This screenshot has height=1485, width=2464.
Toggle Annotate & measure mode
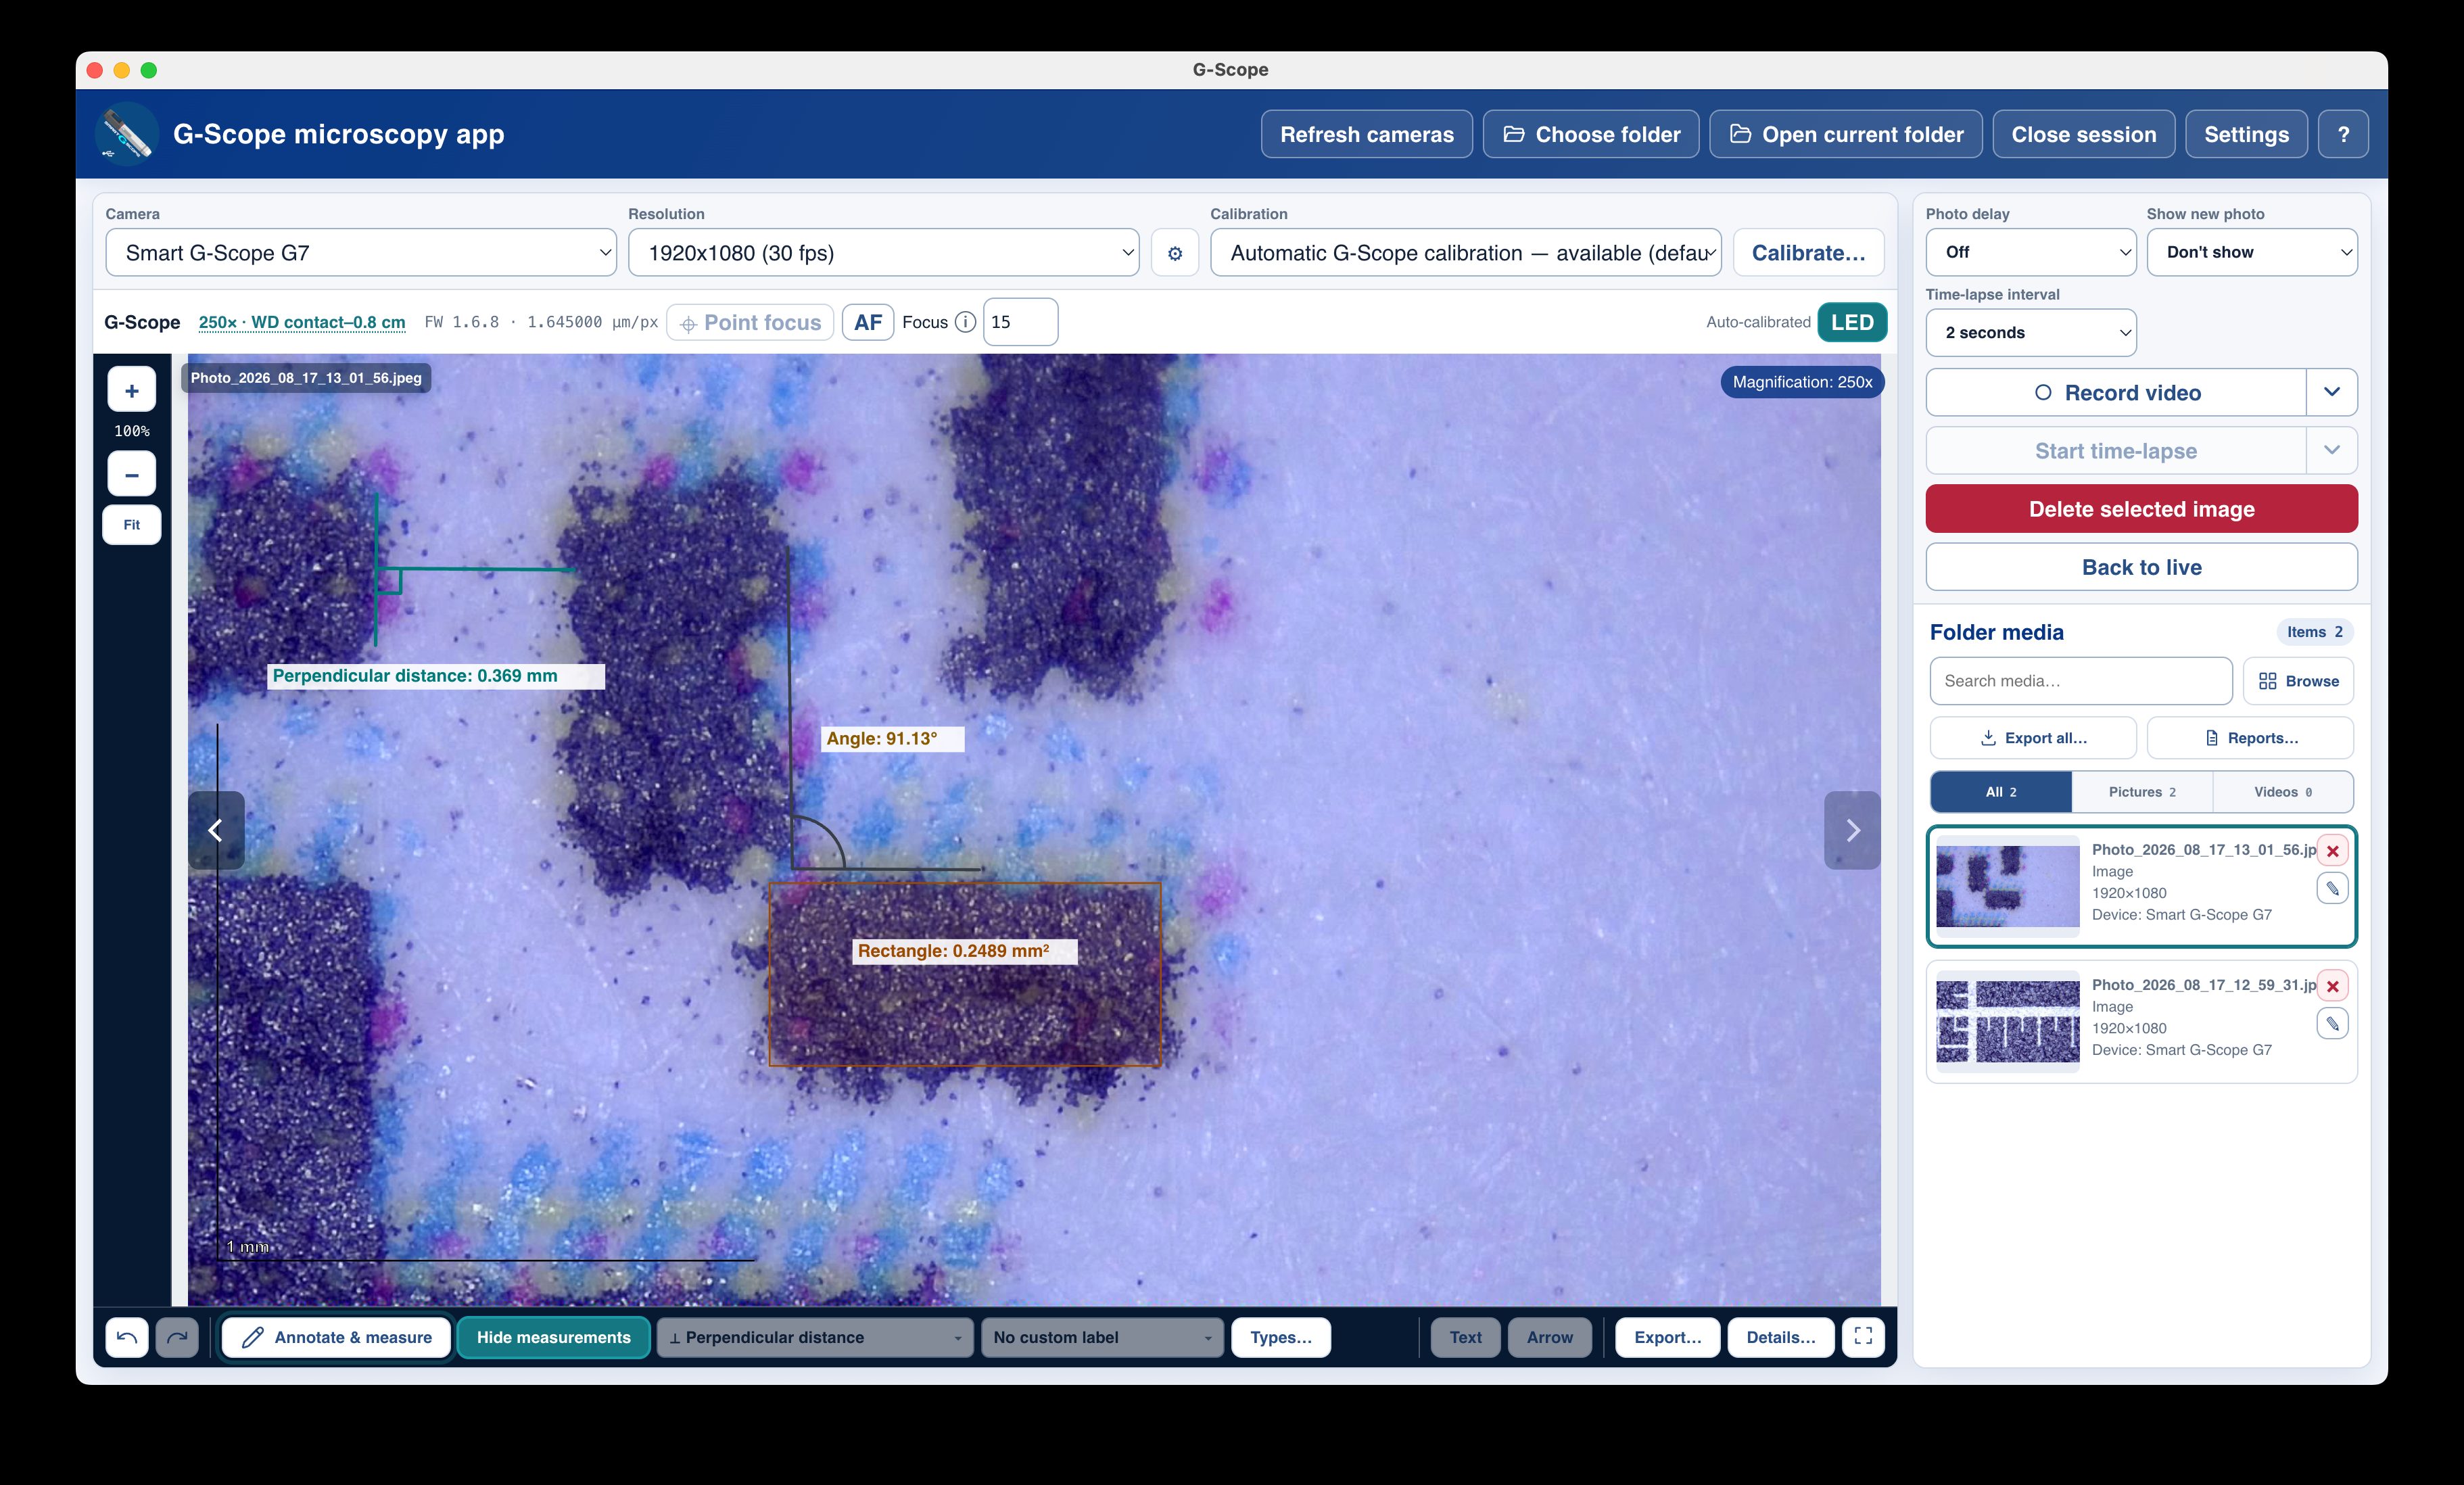coord(337,1337)
